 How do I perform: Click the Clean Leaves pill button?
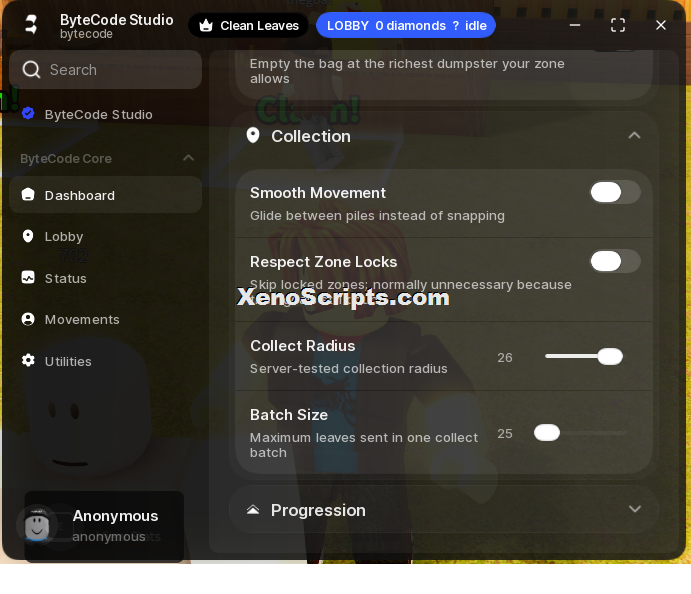pyautogui.click(x=249, y=26)
